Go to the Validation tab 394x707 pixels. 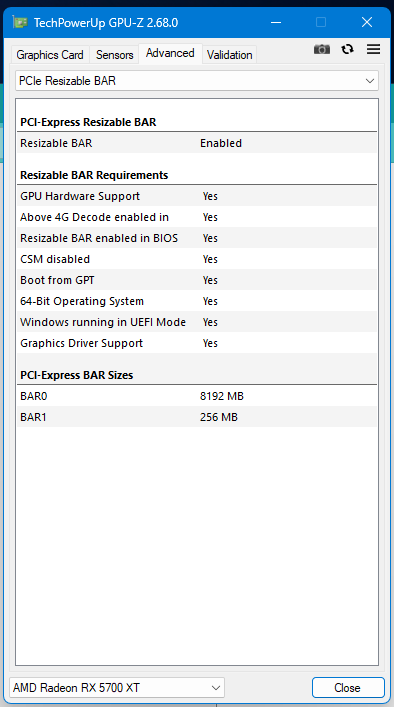(x=229, y=55)
